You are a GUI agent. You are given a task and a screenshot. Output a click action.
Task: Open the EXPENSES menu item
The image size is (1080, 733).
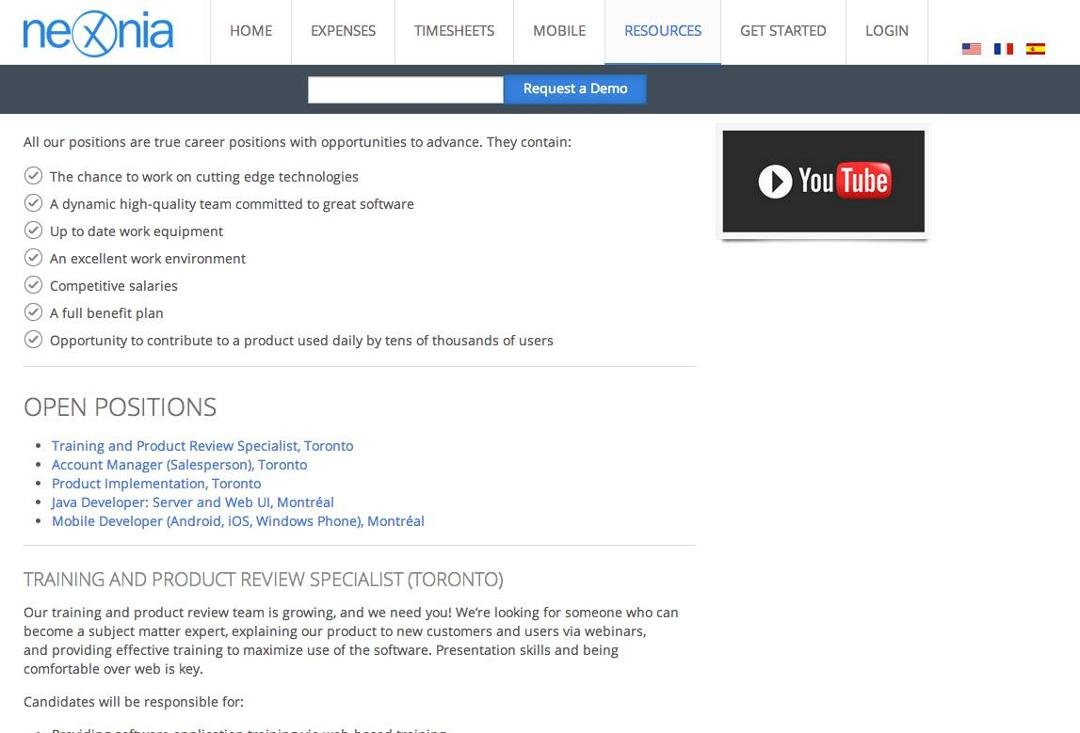click(343, 31)
